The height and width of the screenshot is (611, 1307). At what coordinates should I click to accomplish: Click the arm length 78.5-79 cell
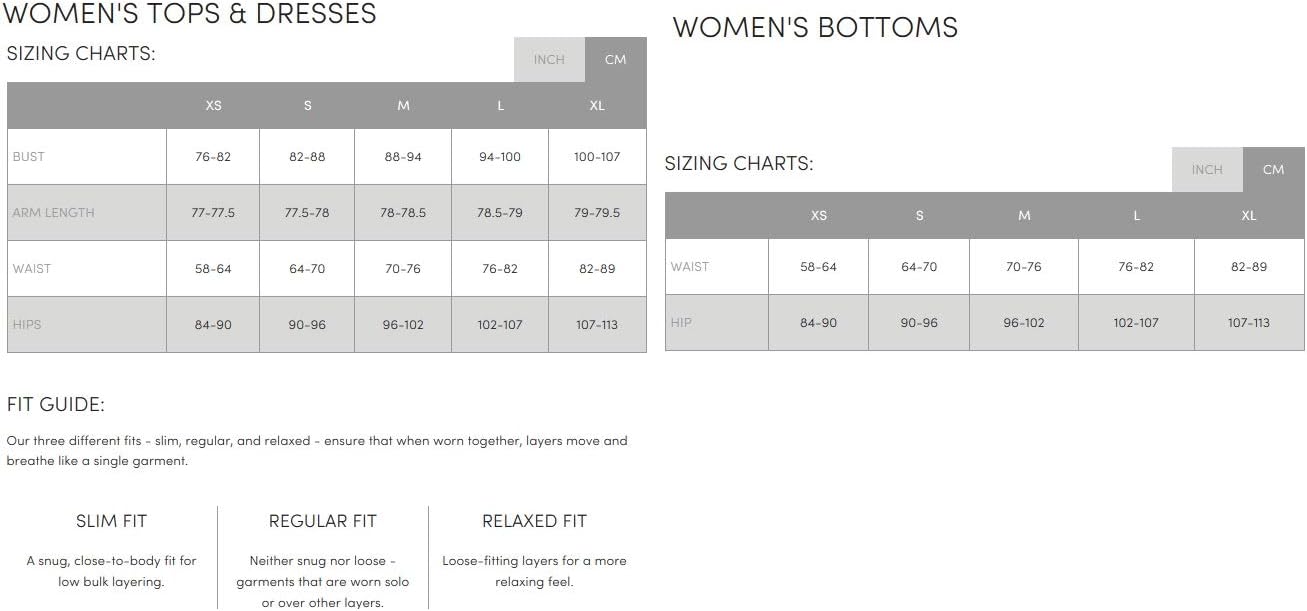[x=500, y=213]
